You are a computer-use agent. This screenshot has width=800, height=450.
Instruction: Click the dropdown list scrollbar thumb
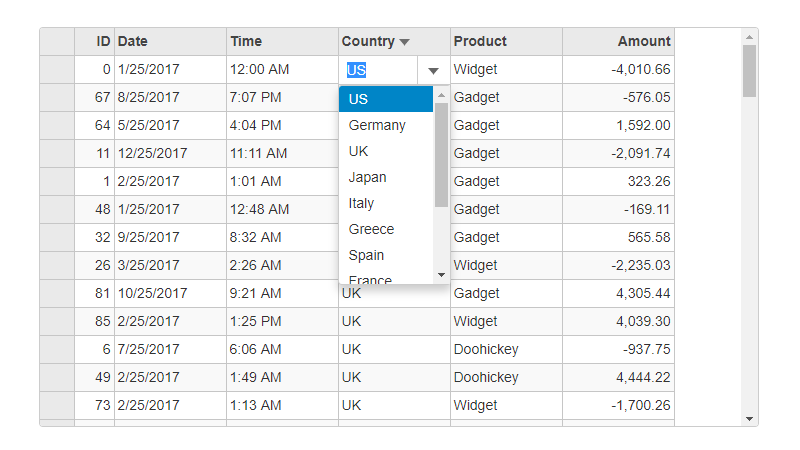coord(441,155)
